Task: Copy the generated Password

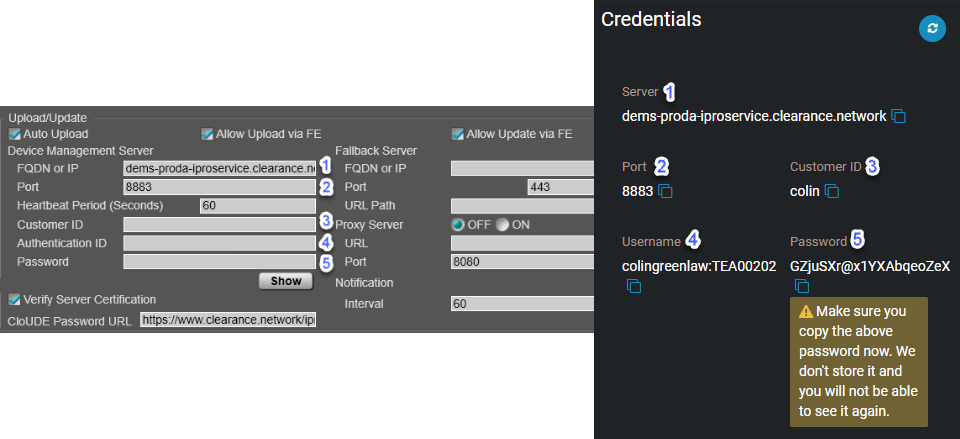Action: [802, 286]
